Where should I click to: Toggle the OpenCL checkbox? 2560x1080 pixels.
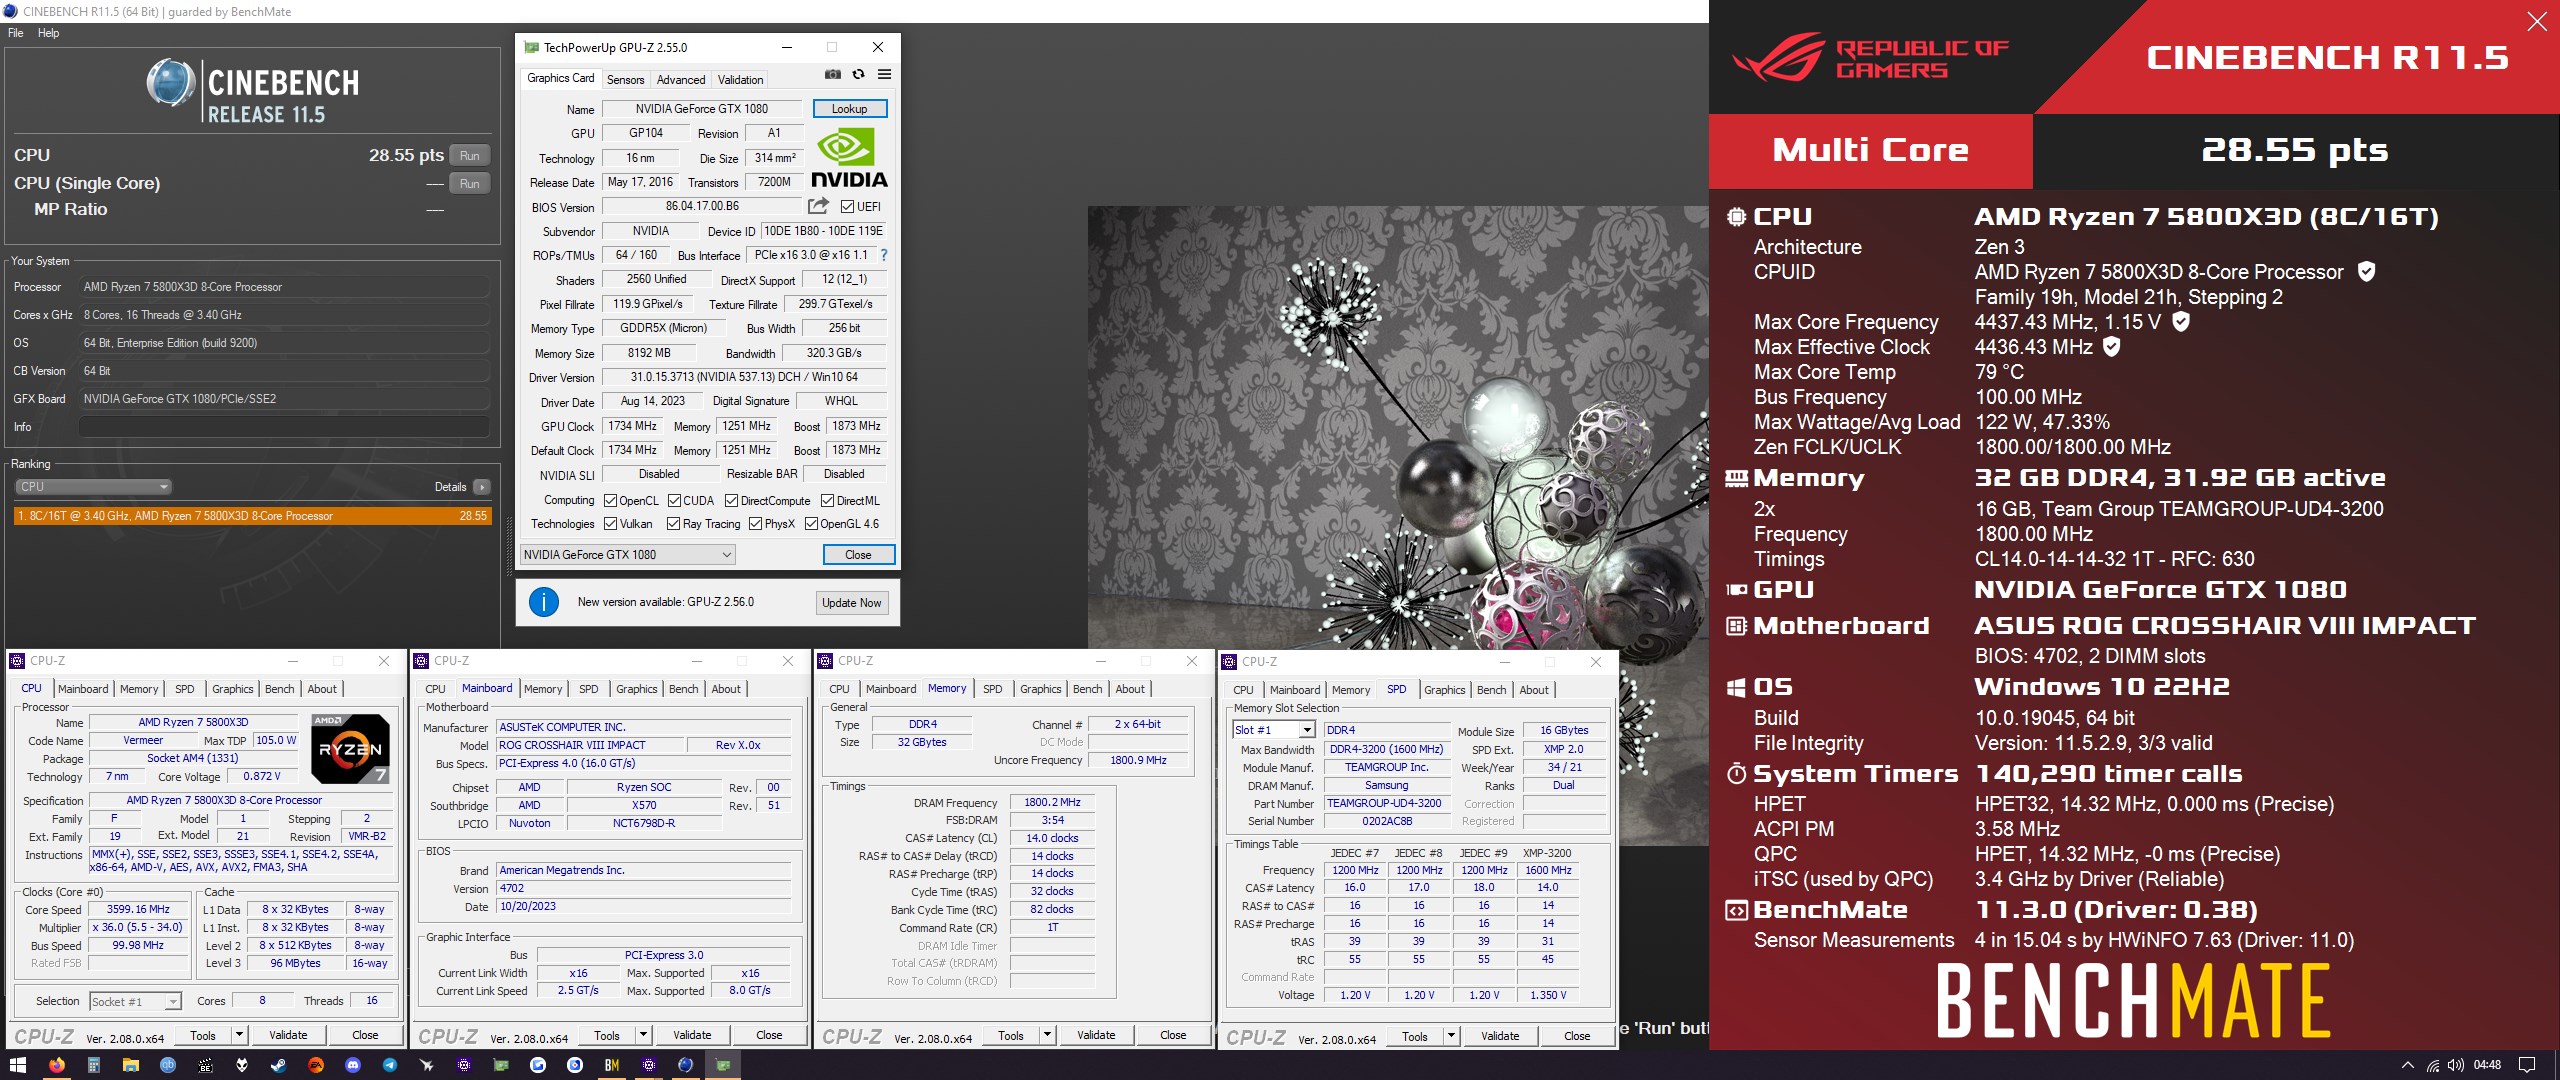pyautogui.click(x=610, y=501)
